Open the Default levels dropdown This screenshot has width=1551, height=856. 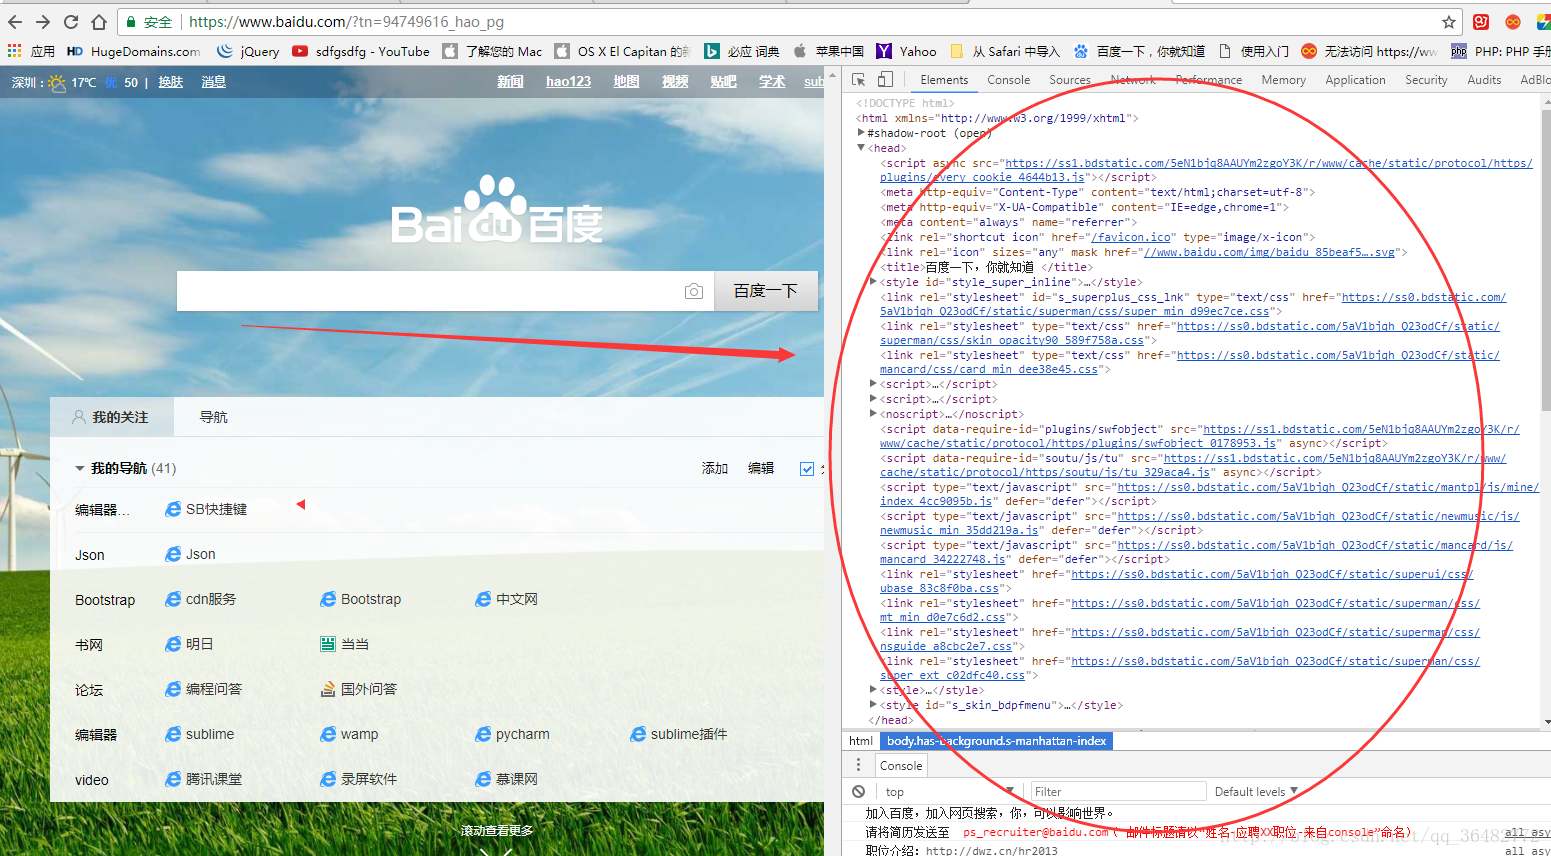(1256, 791)
